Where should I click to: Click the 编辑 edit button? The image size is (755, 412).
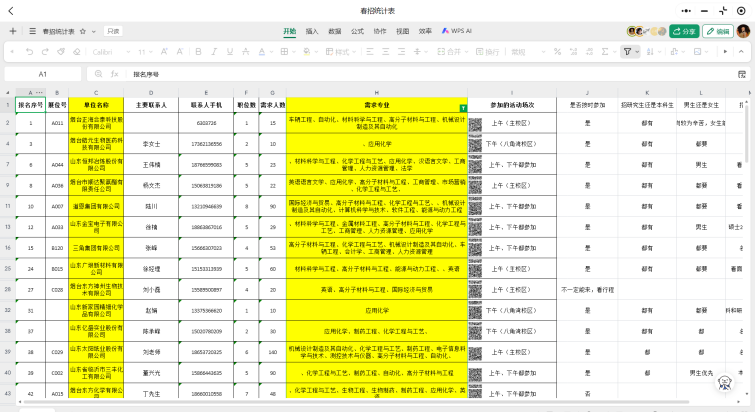pos(718,31)
